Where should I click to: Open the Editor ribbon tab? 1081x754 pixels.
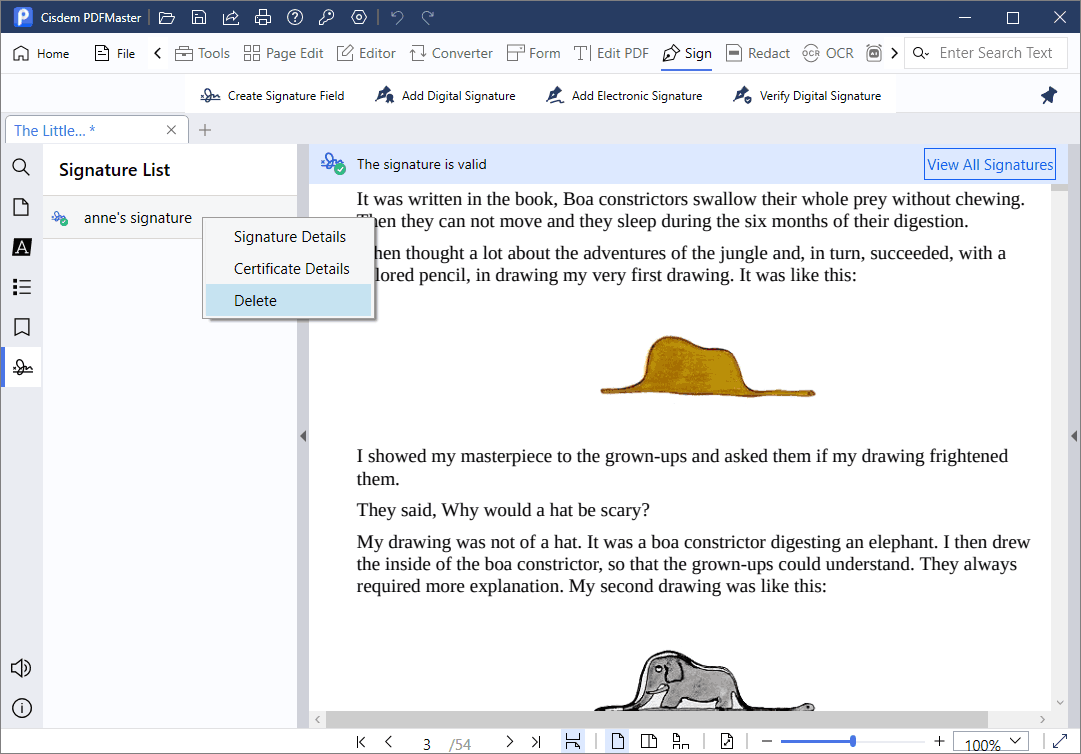(366, 53)
